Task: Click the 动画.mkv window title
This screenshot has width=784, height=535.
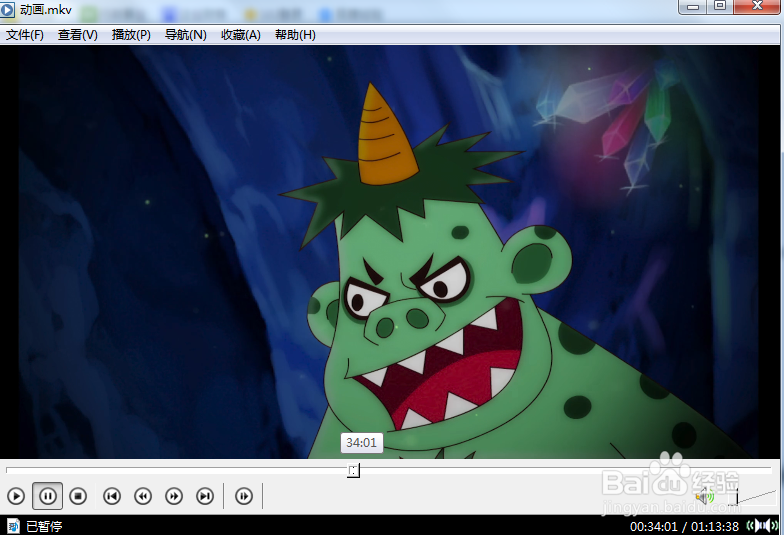Action: [x=46, y=10]
